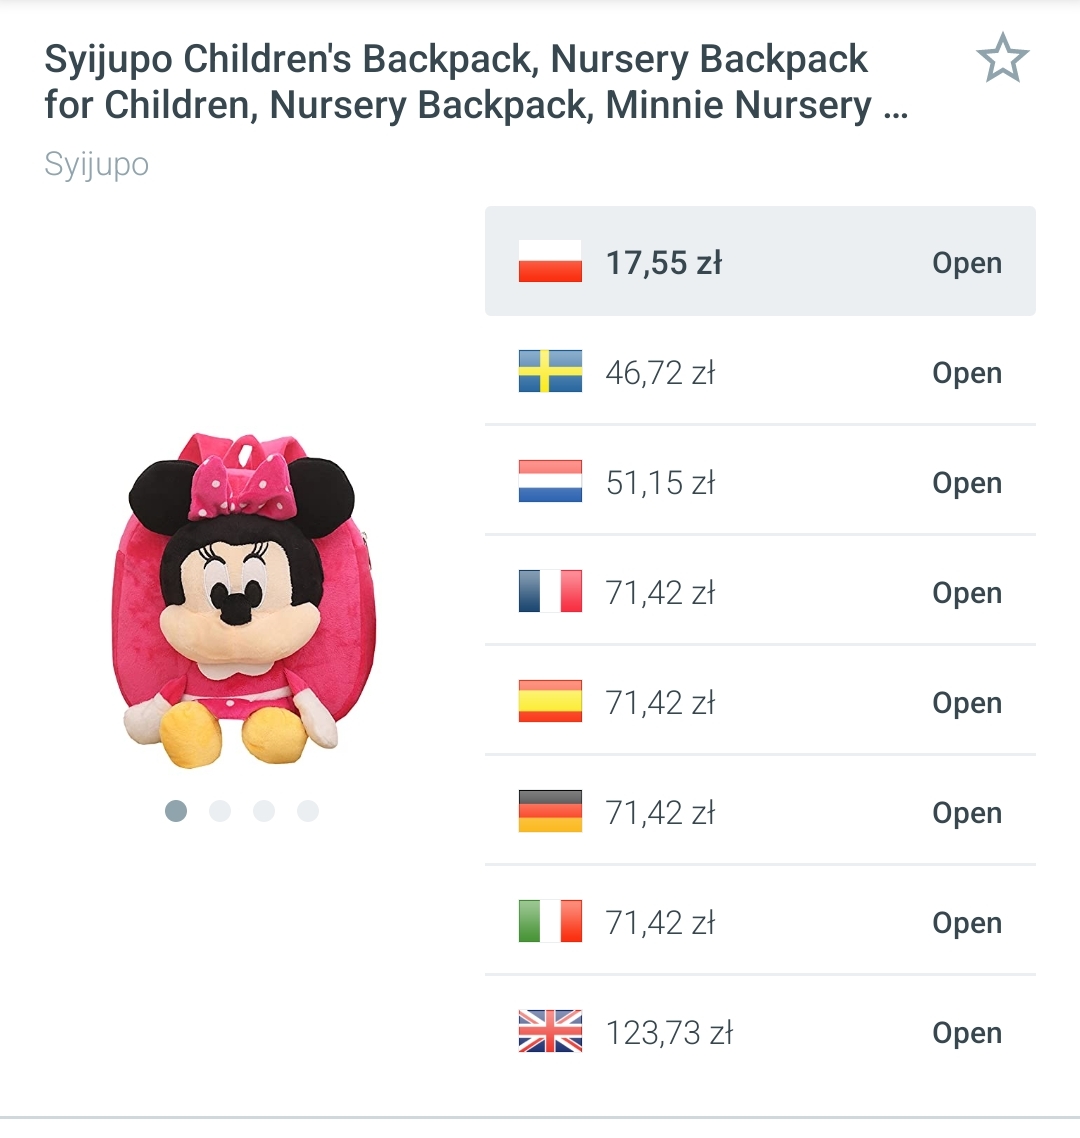Click the Netherlands flag icon

click(x=550, y=482)
